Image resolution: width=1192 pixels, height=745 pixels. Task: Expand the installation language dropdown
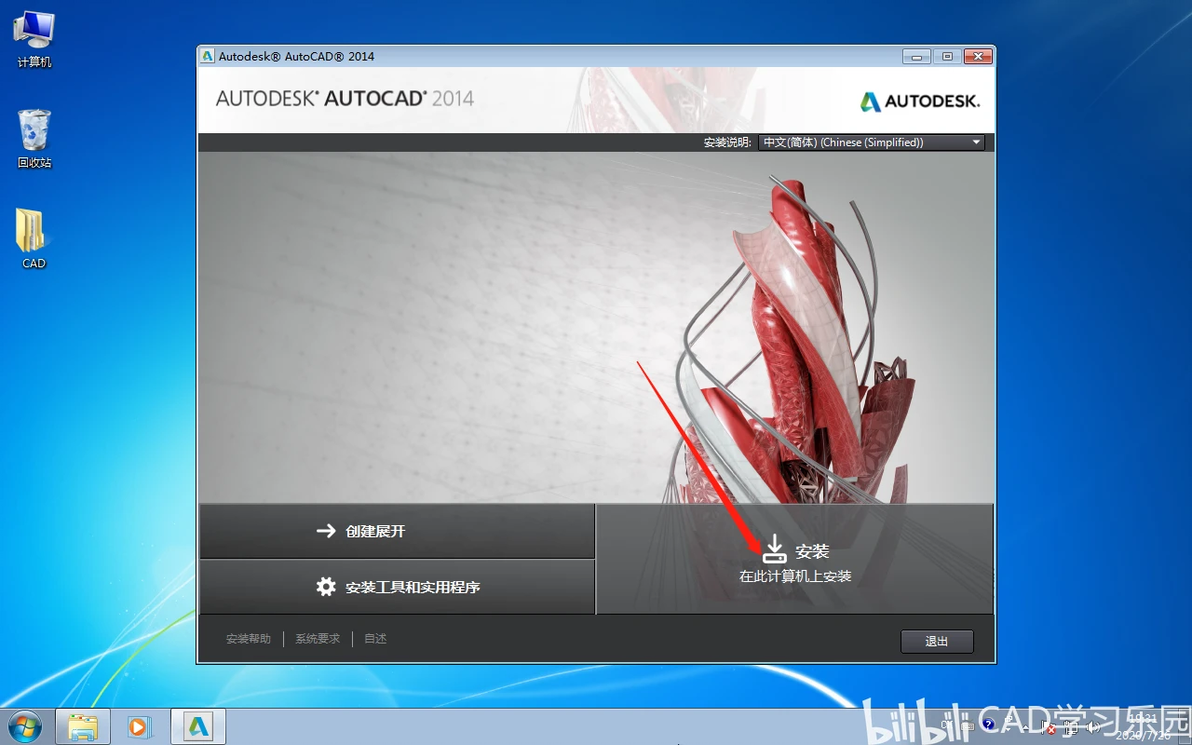tap(871, 142)
